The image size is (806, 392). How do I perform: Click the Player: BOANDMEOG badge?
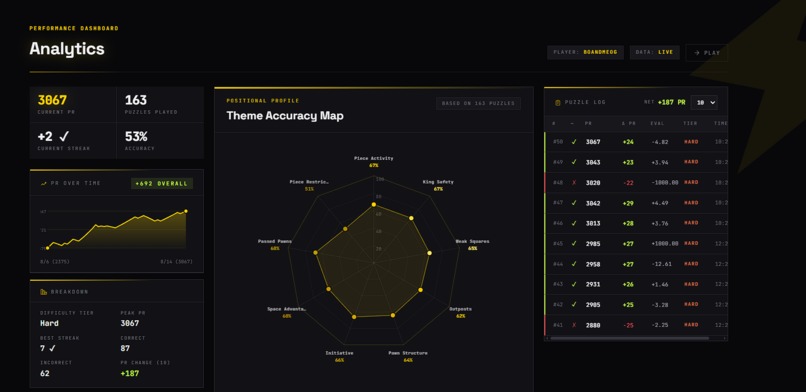(x=585, y=52)
